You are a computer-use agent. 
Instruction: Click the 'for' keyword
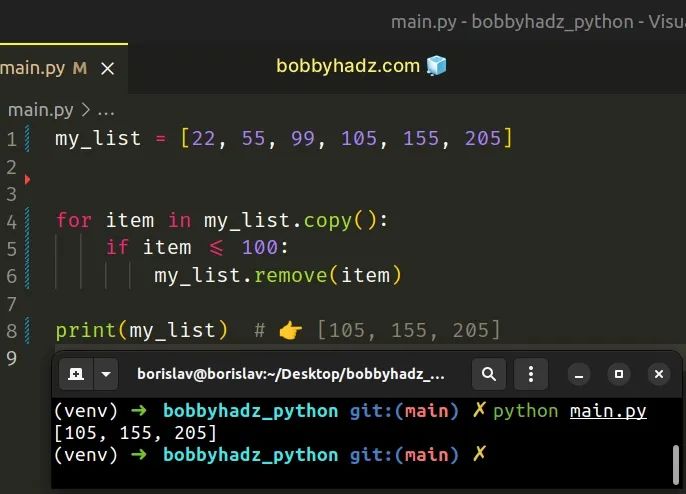tap(74, 220)
